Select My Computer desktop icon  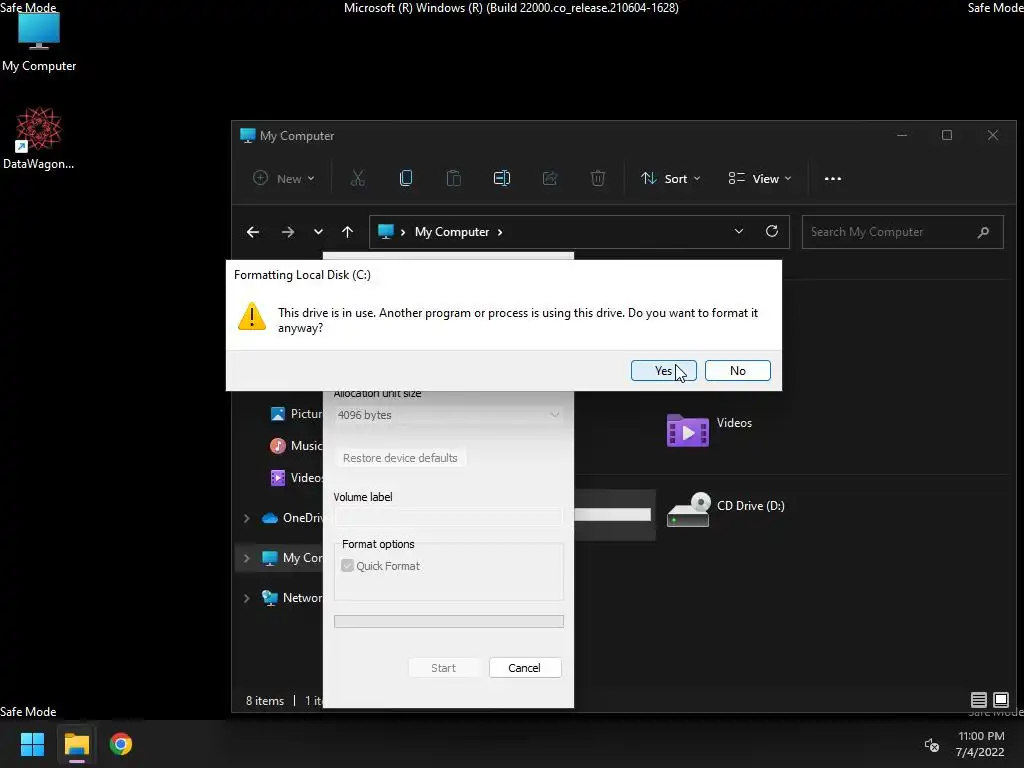tap(39, 42)
